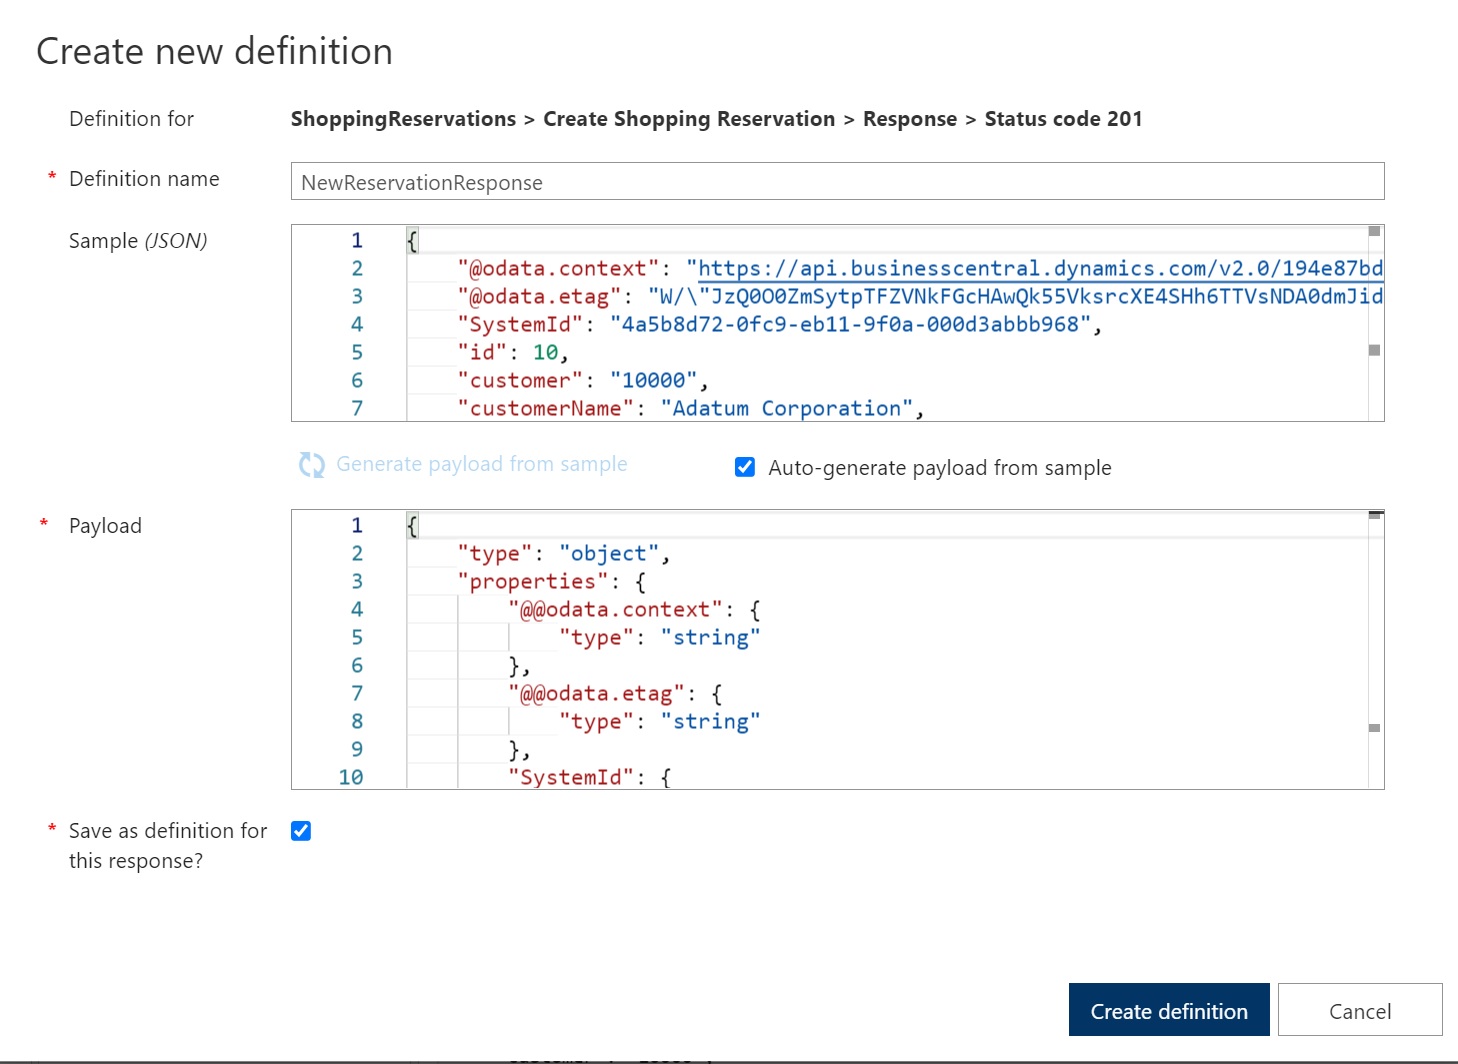This screenshot has width=1458, height=1064.
Task: Cancel the new definition dialog
Action: (1359, 1010)
